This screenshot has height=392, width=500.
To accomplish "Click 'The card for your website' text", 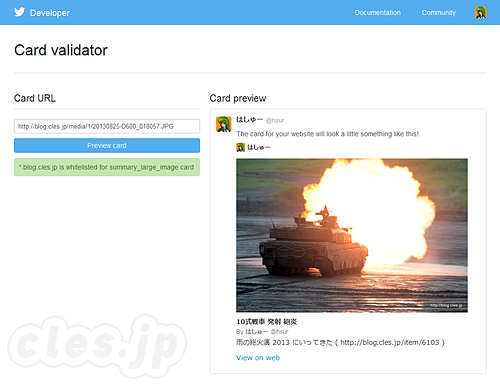I will pyautogui.click(x=327, y=134).
